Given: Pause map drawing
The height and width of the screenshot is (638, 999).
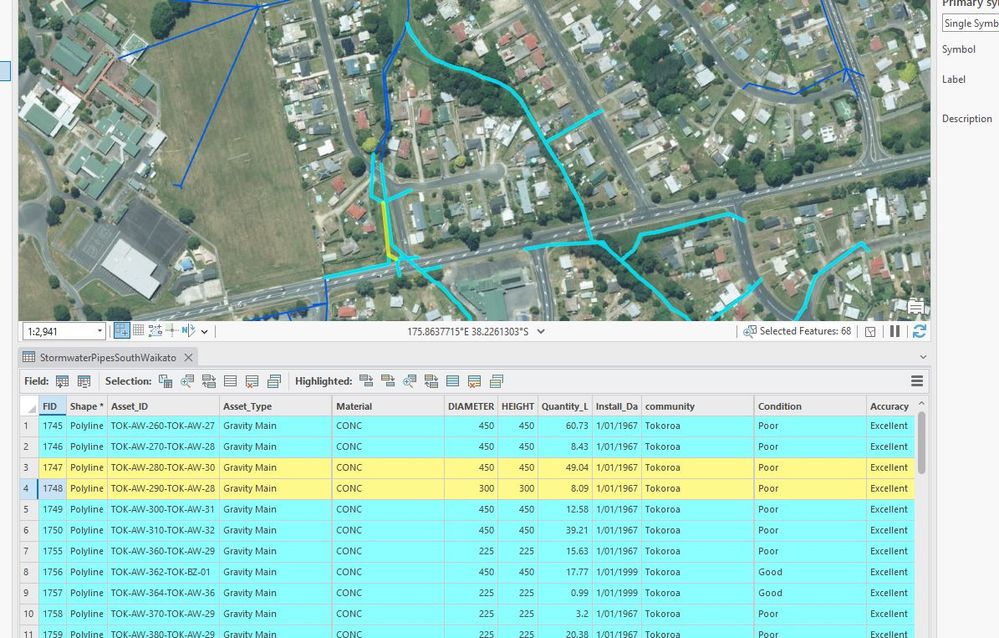Looking at the screenshot, I should pyautogui.click(x=895, y=331).
